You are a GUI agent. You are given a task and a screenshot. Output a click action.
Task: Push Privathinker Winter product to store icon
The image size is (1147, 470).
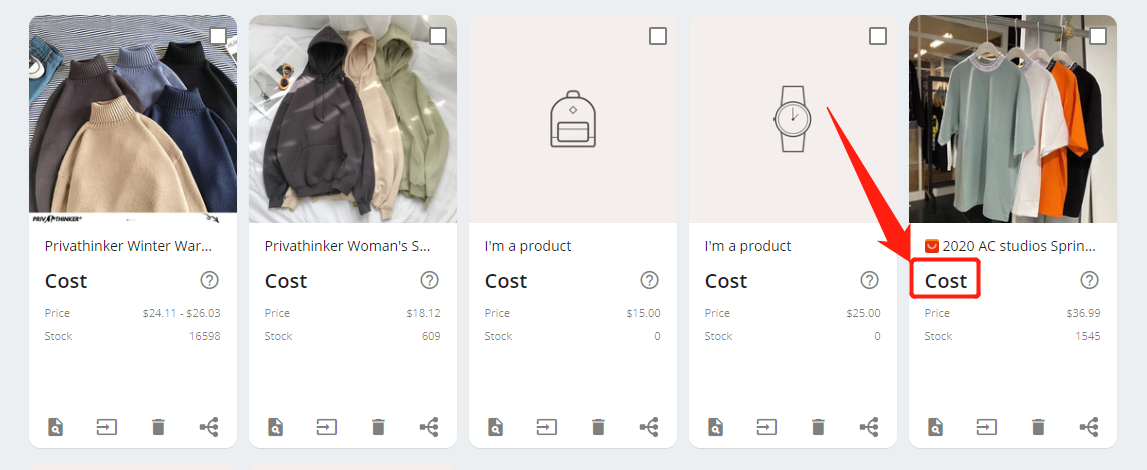point(107,426)
